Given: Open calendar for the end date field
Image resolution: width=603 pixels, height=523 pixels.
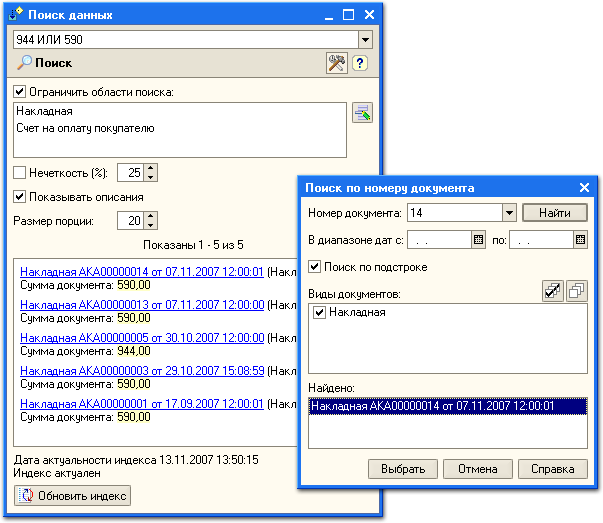Looking at the screenshot, I should [579, 240].
